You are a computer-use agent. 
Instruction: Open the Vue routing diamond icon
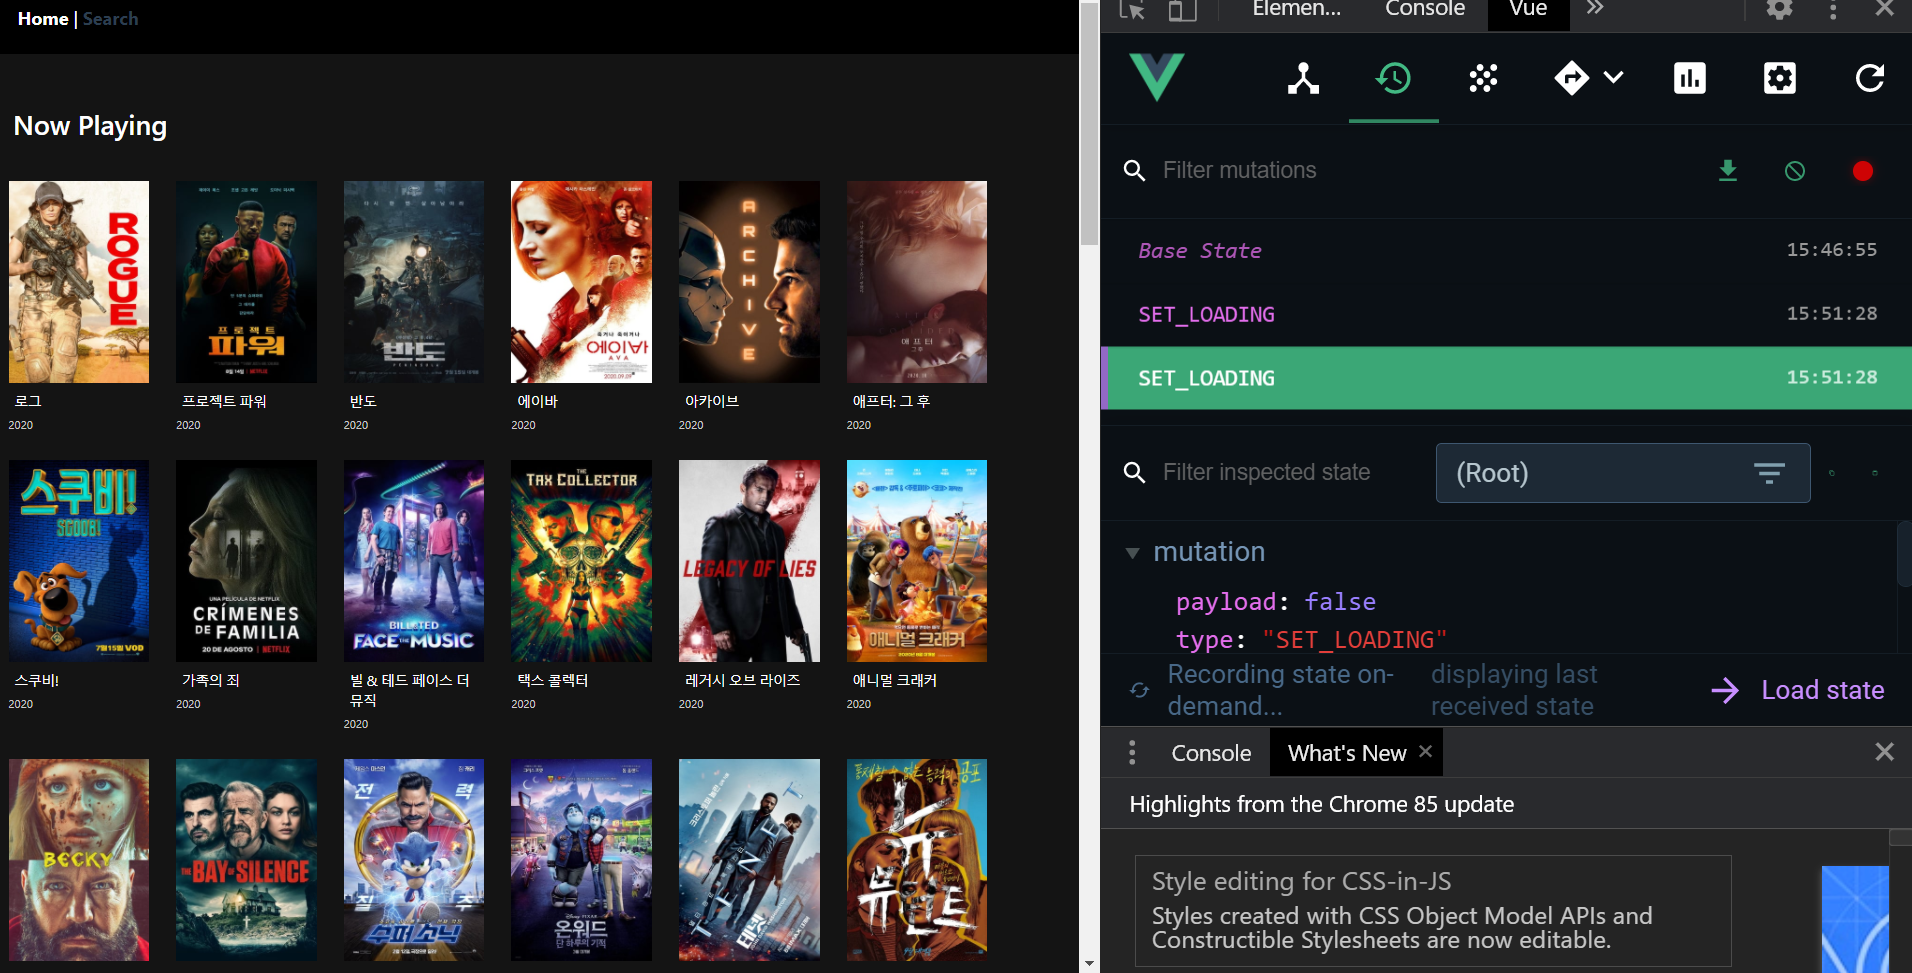[x=1572, y=78]
